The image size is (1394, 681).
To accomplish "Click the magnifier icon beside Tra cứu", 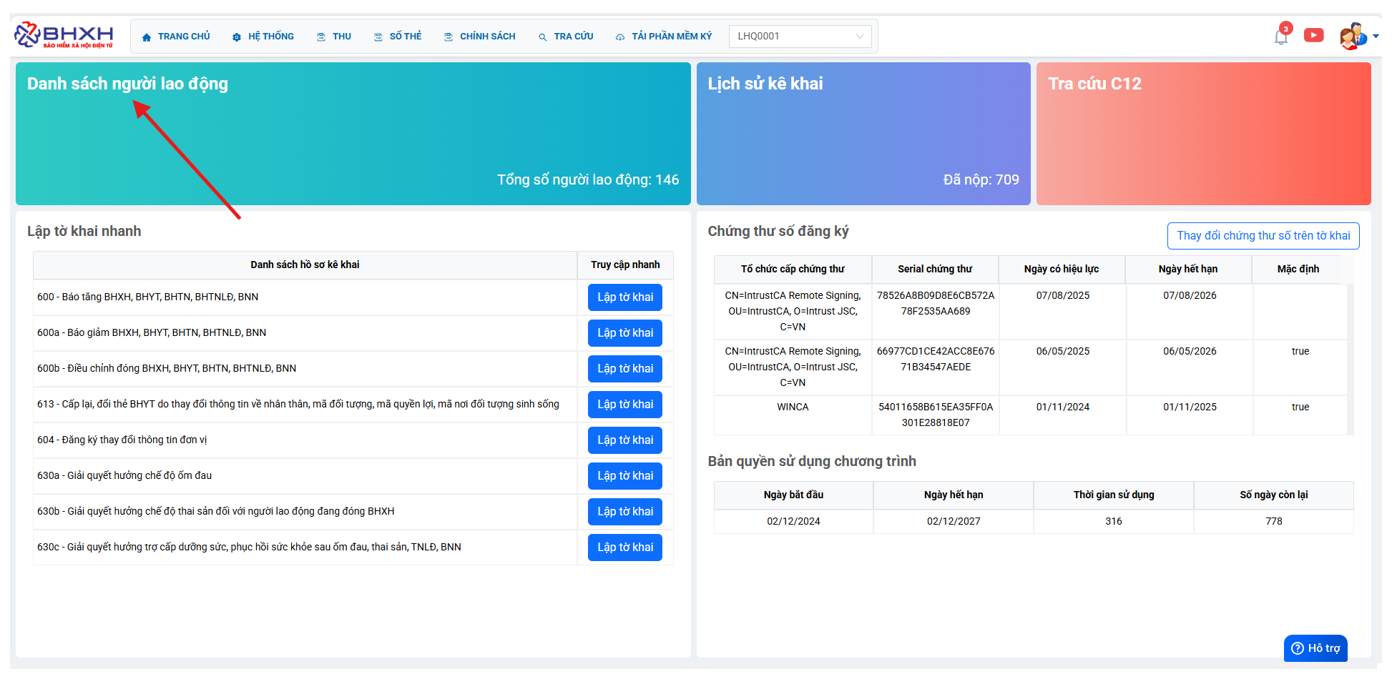I will (x=543, y=37).
